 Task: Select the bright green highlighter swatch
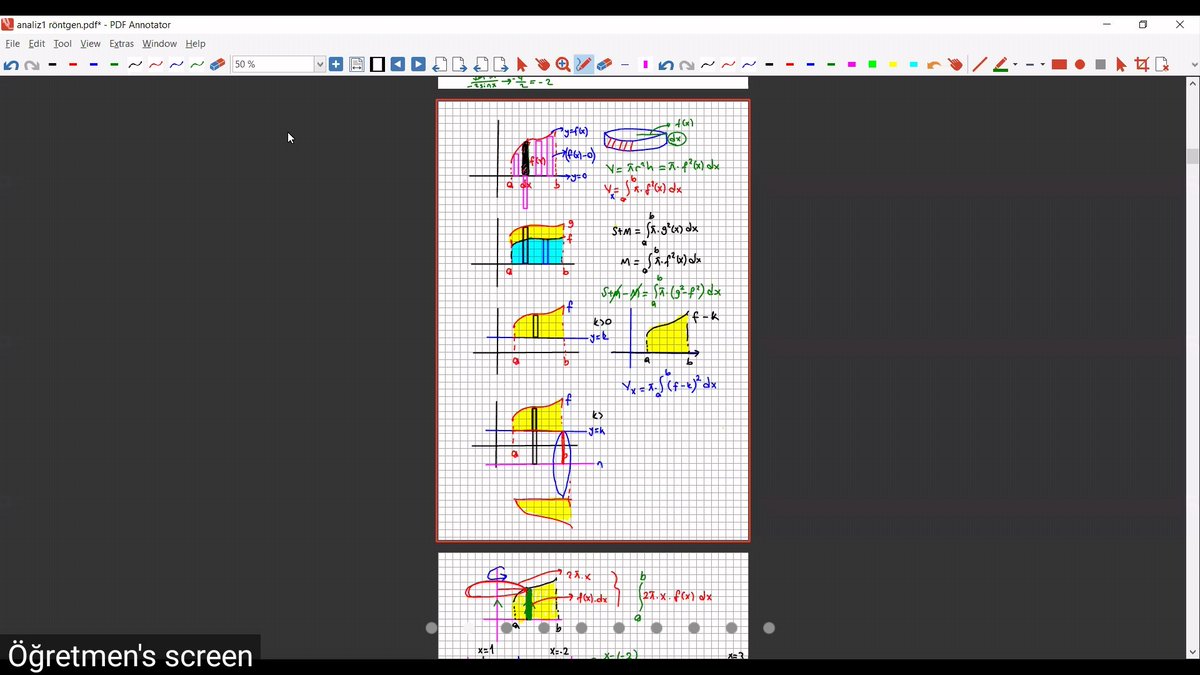[872, 65]
